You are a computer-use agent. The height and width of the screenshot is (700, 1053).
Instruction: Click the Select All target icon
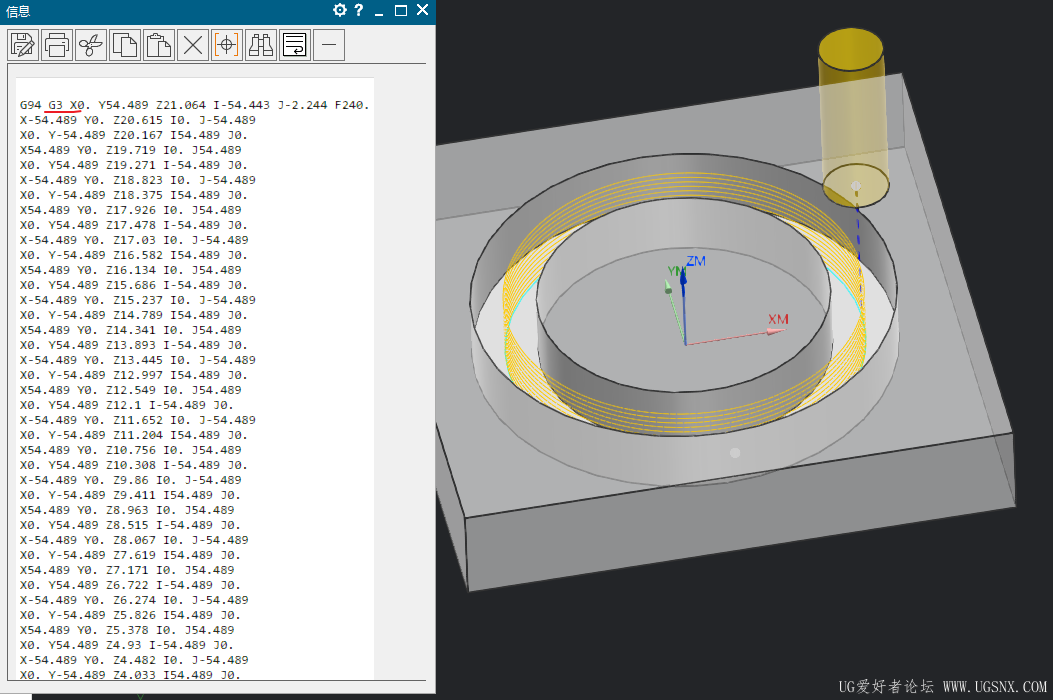227,45
